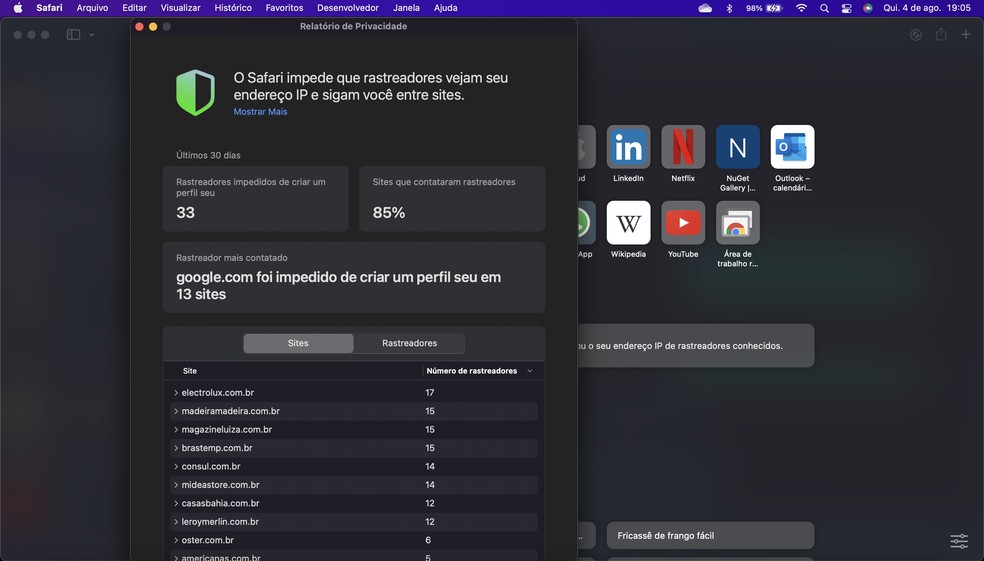Screen dimensions: 984x561
Task: Click the Últimos 30 dias label
Action: click(x=208, y=155)
